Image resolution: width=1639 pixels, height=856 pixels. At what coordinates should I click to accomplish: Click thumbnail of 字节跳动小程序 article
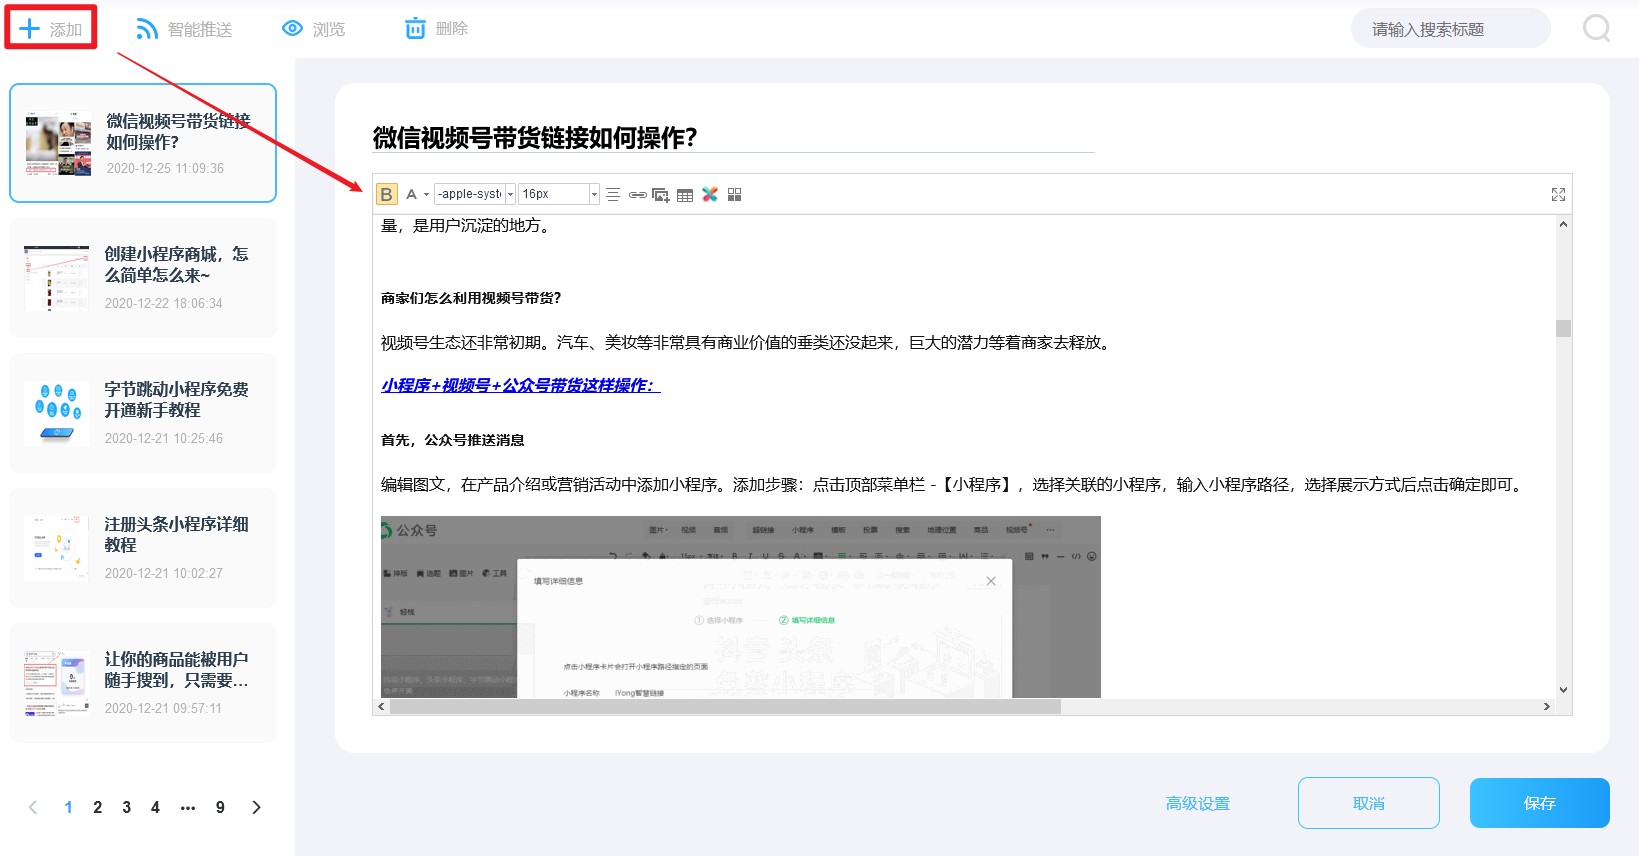tap(57, 413)
